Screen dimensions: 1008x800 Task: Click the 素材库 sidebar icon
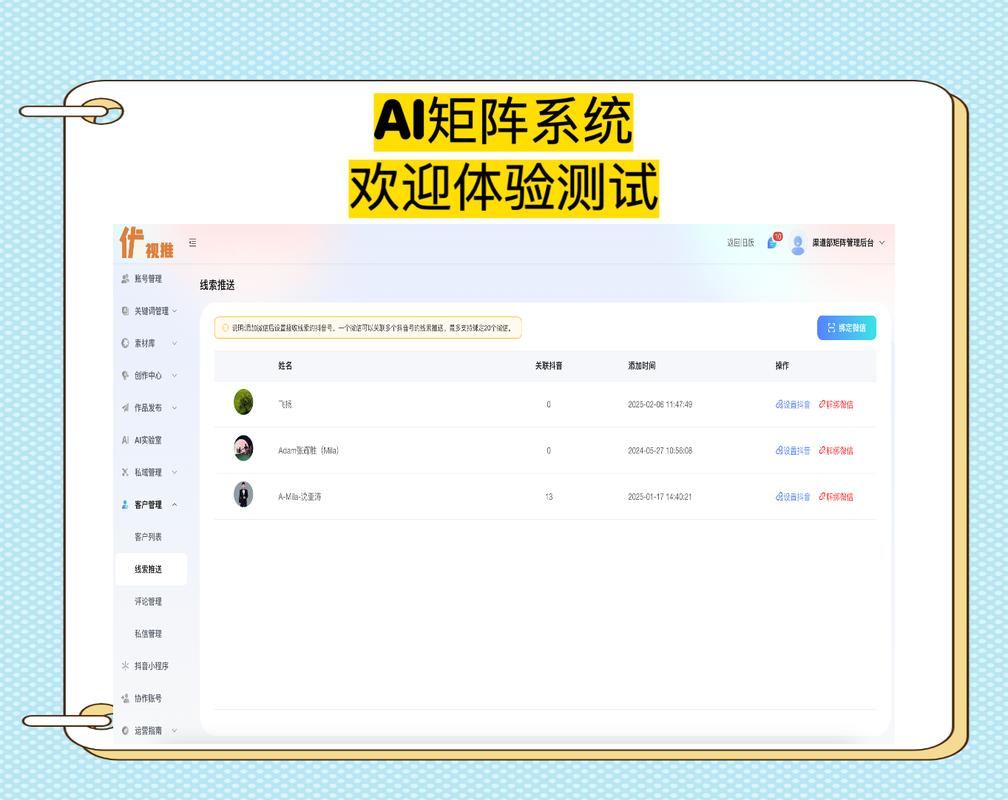click(125, 343)
